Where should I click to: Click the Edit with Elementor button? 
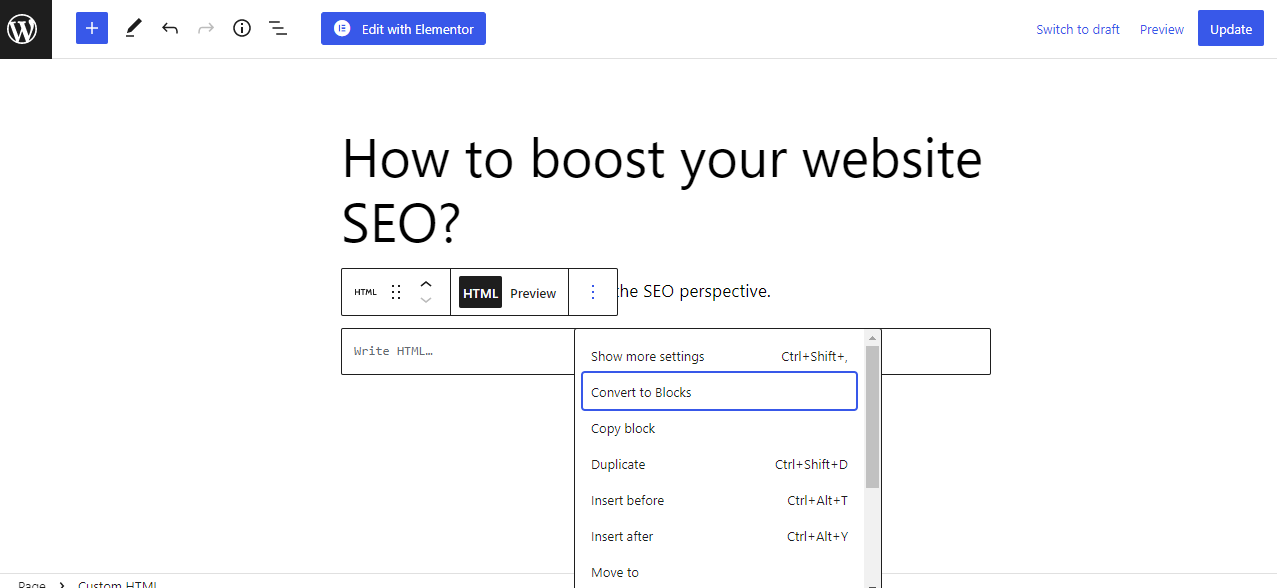point(403,28)
